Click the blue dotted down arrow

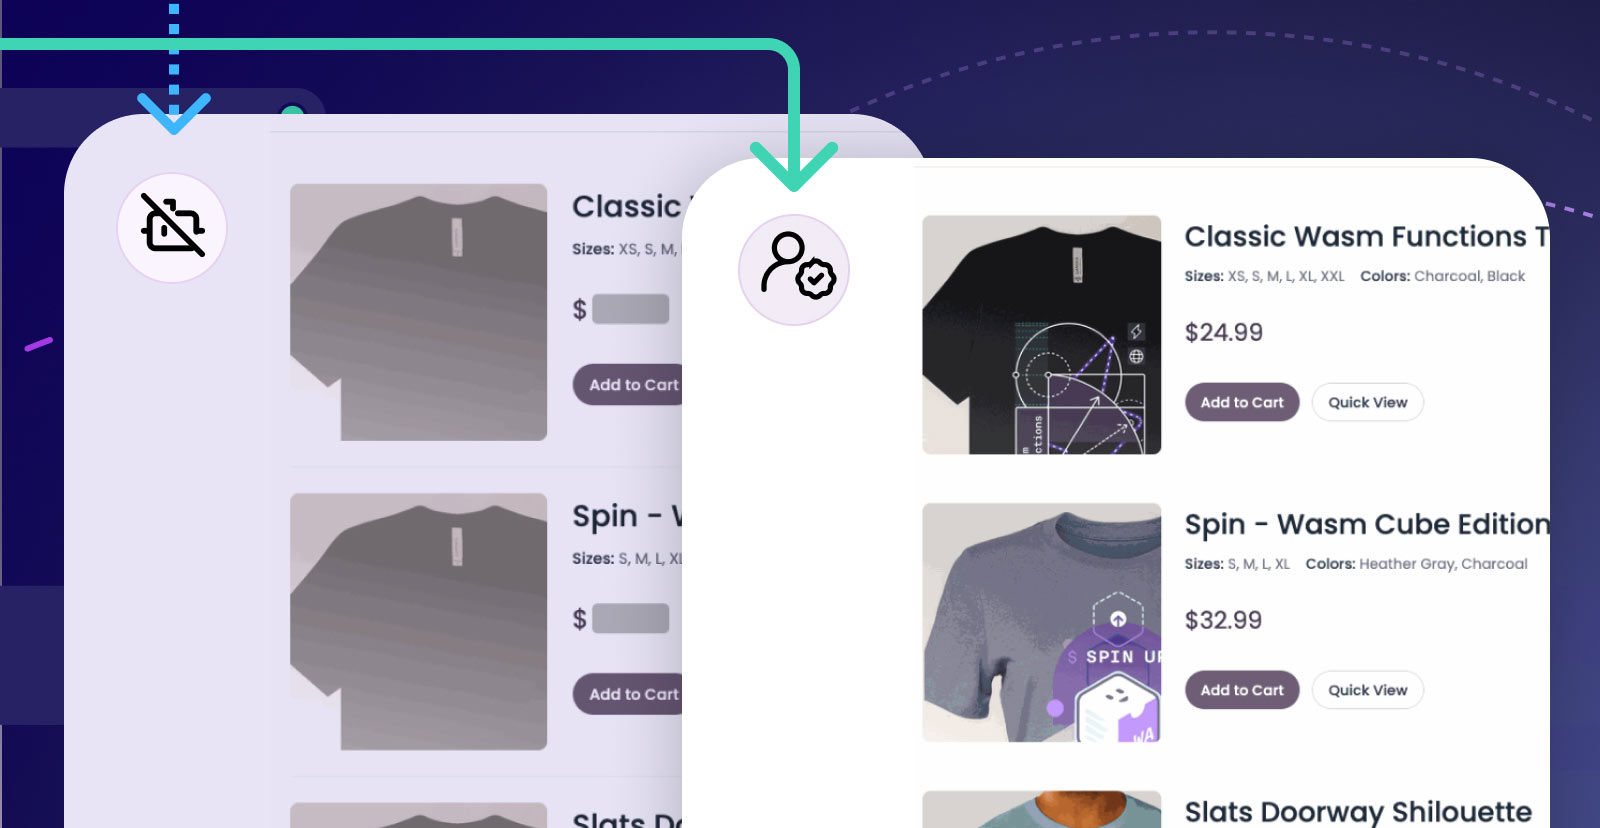(x=174, y=69)
